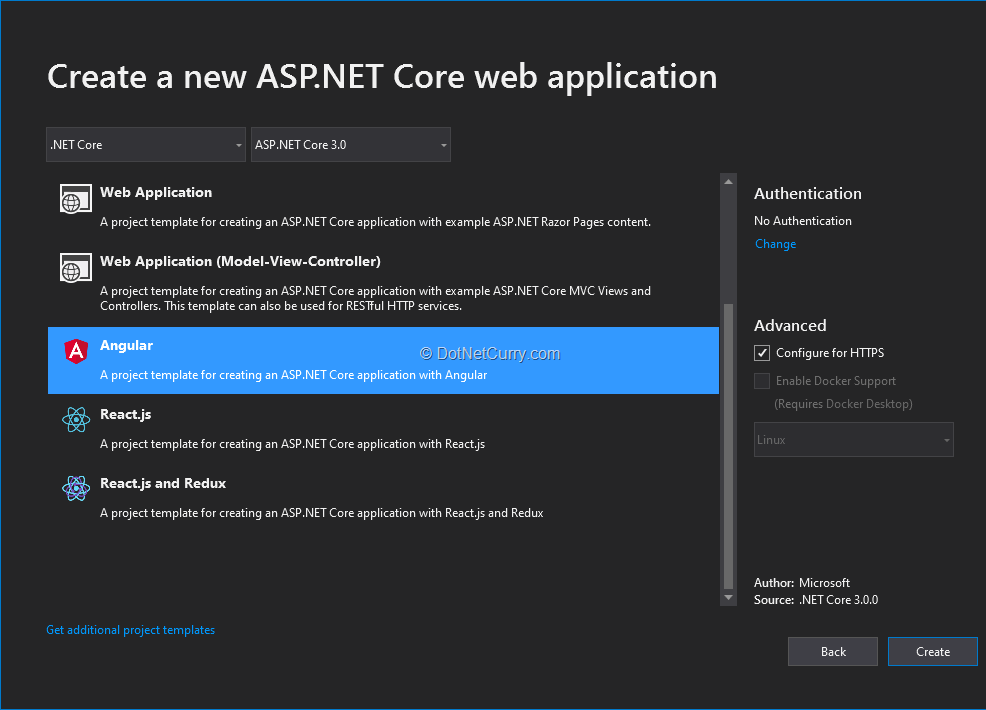The width and height of the screenshot is (986, 710).
Task: Click the Back button
Action: [x=833, y=652]
